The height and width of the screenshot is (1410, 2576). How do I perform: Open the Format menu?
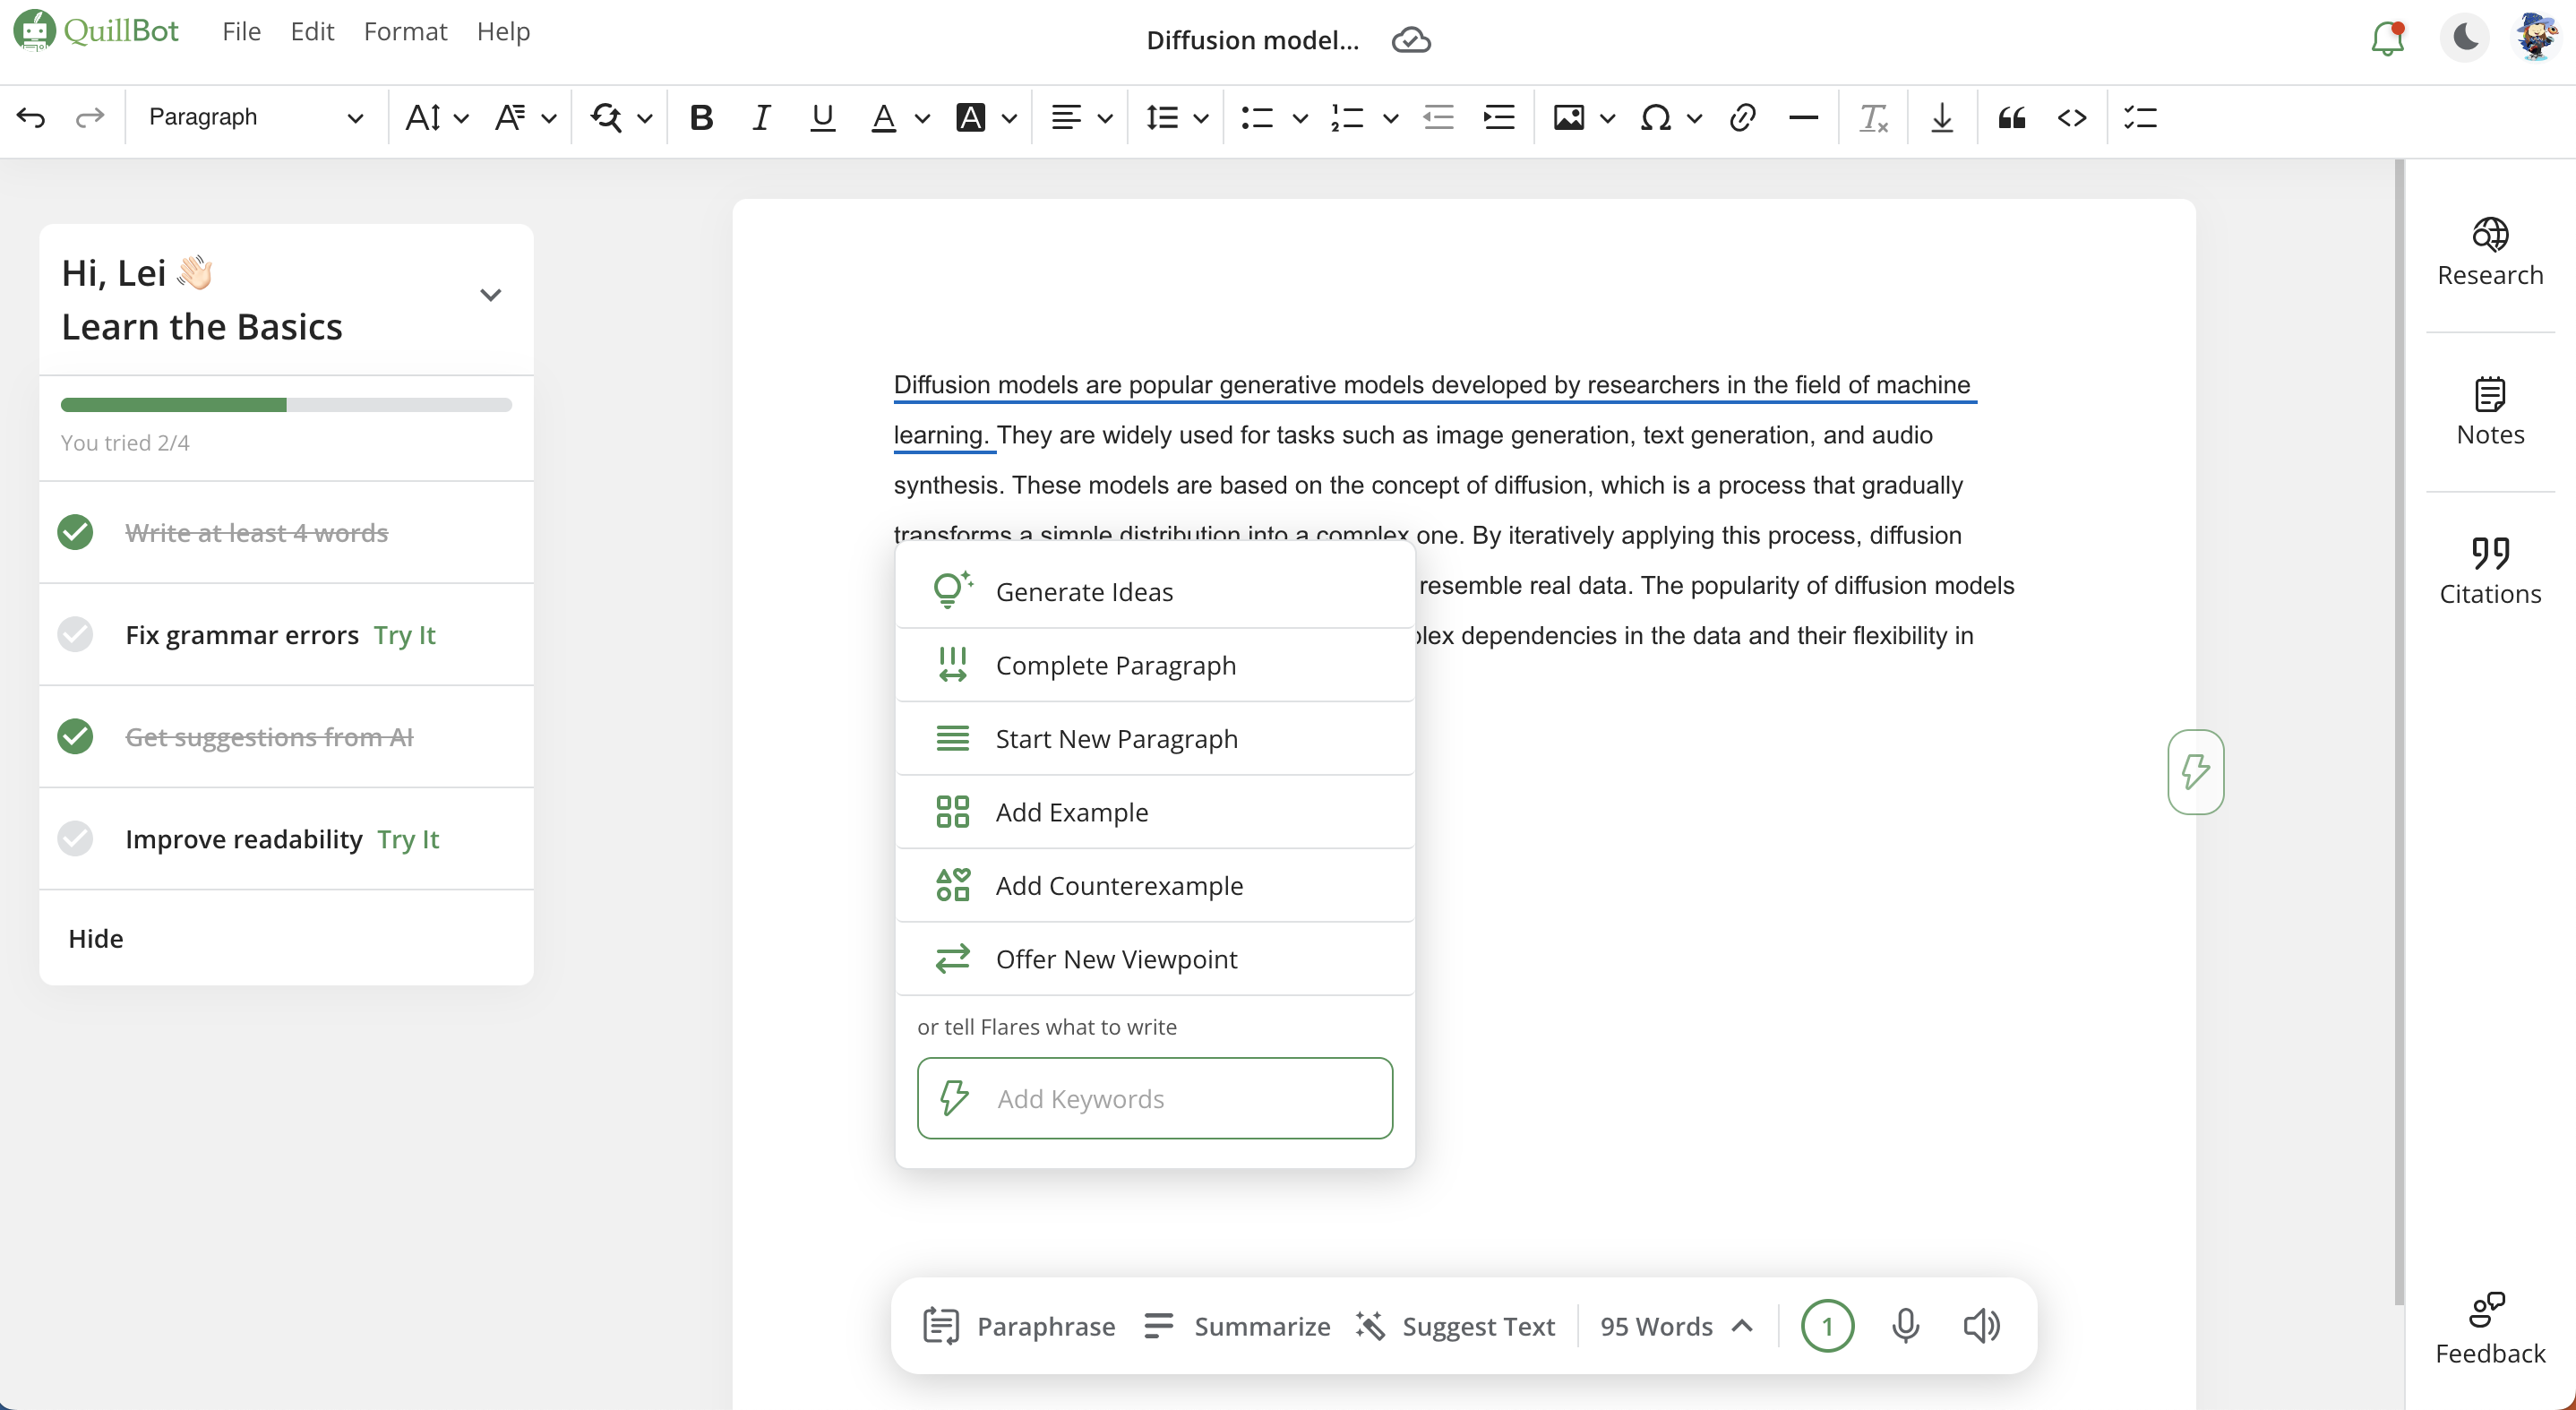coord(405,32)
